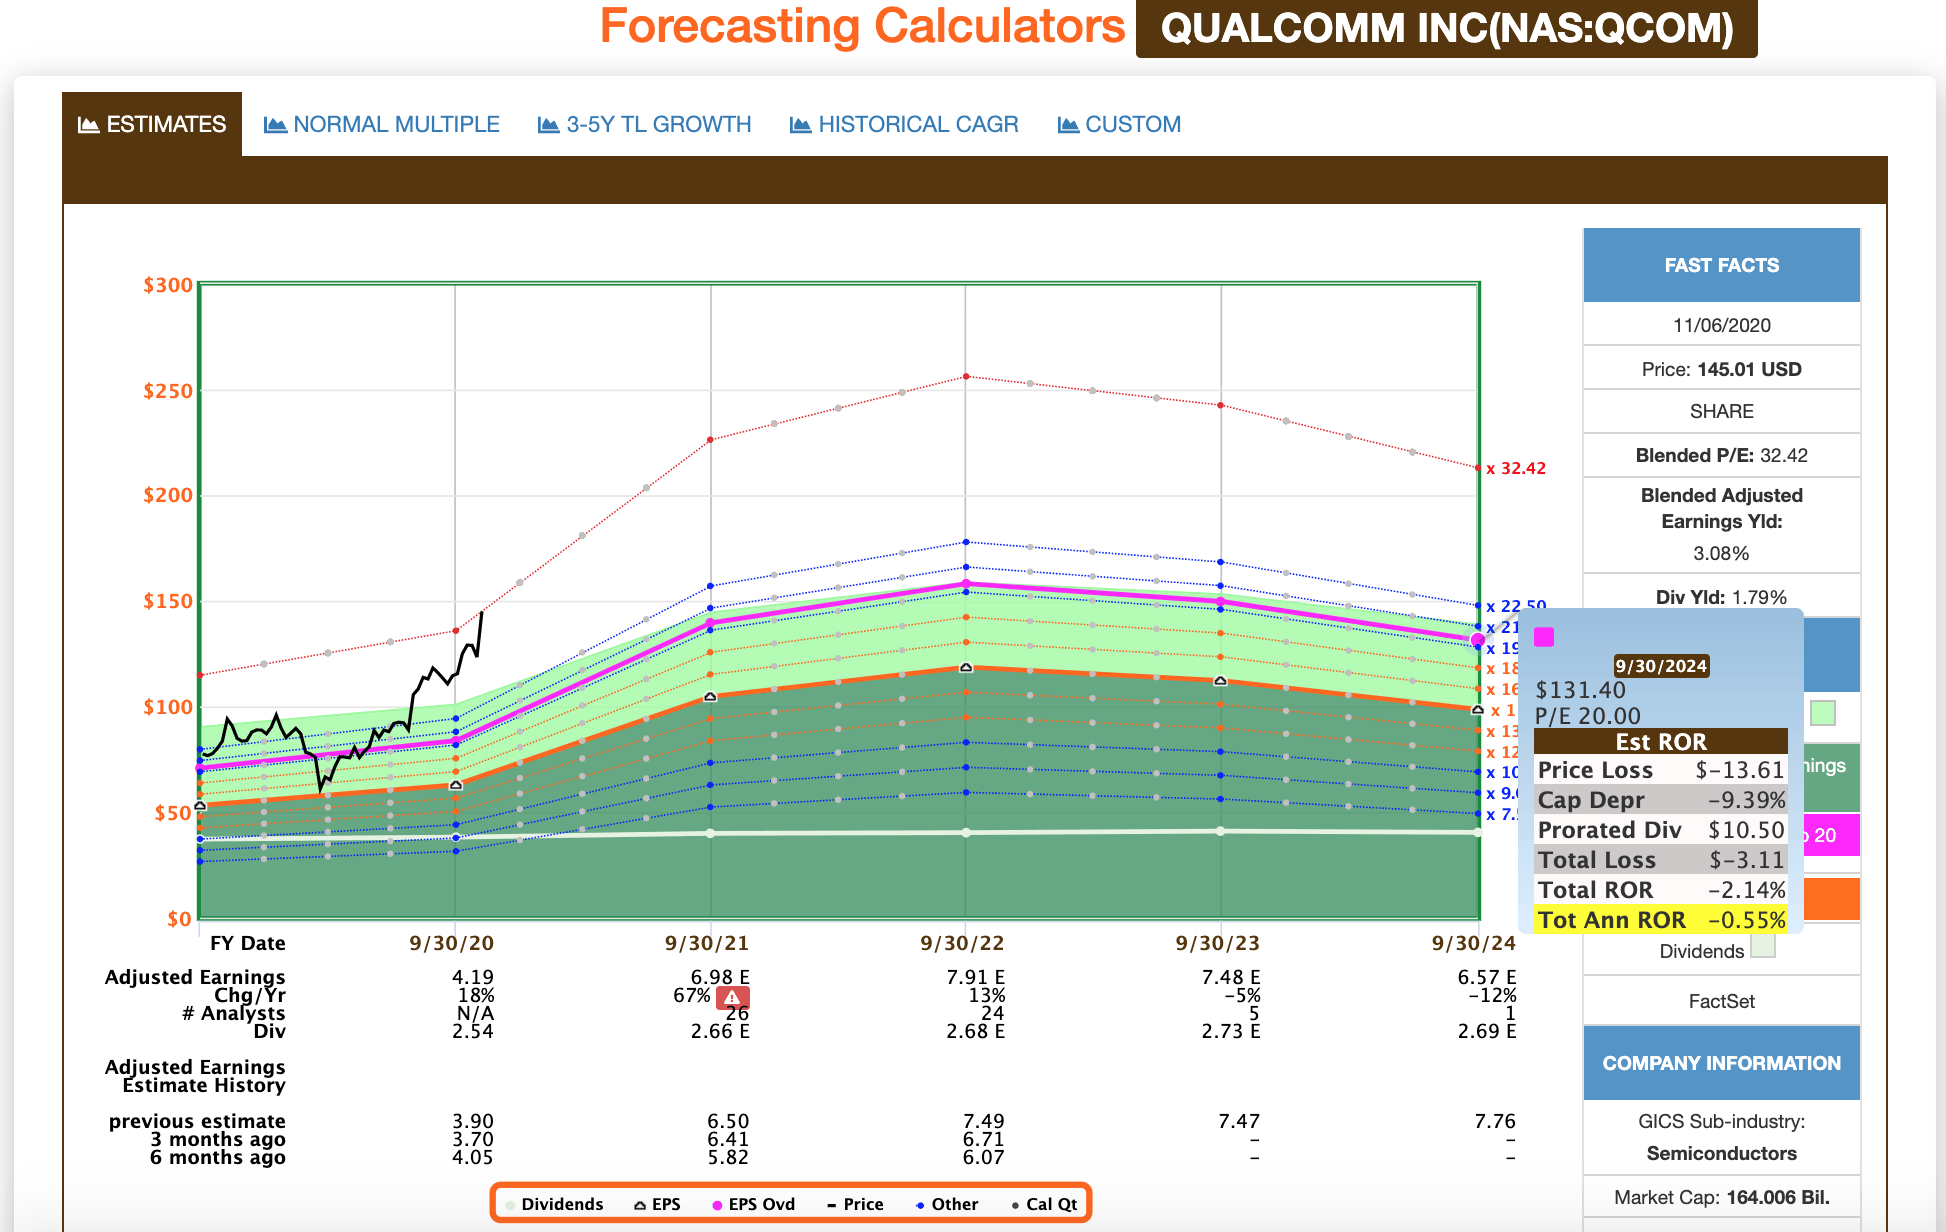Screen dimensions: 1946x1232
Task: Toggle the EPS Ovd series in the legend
Action: 753,1204
